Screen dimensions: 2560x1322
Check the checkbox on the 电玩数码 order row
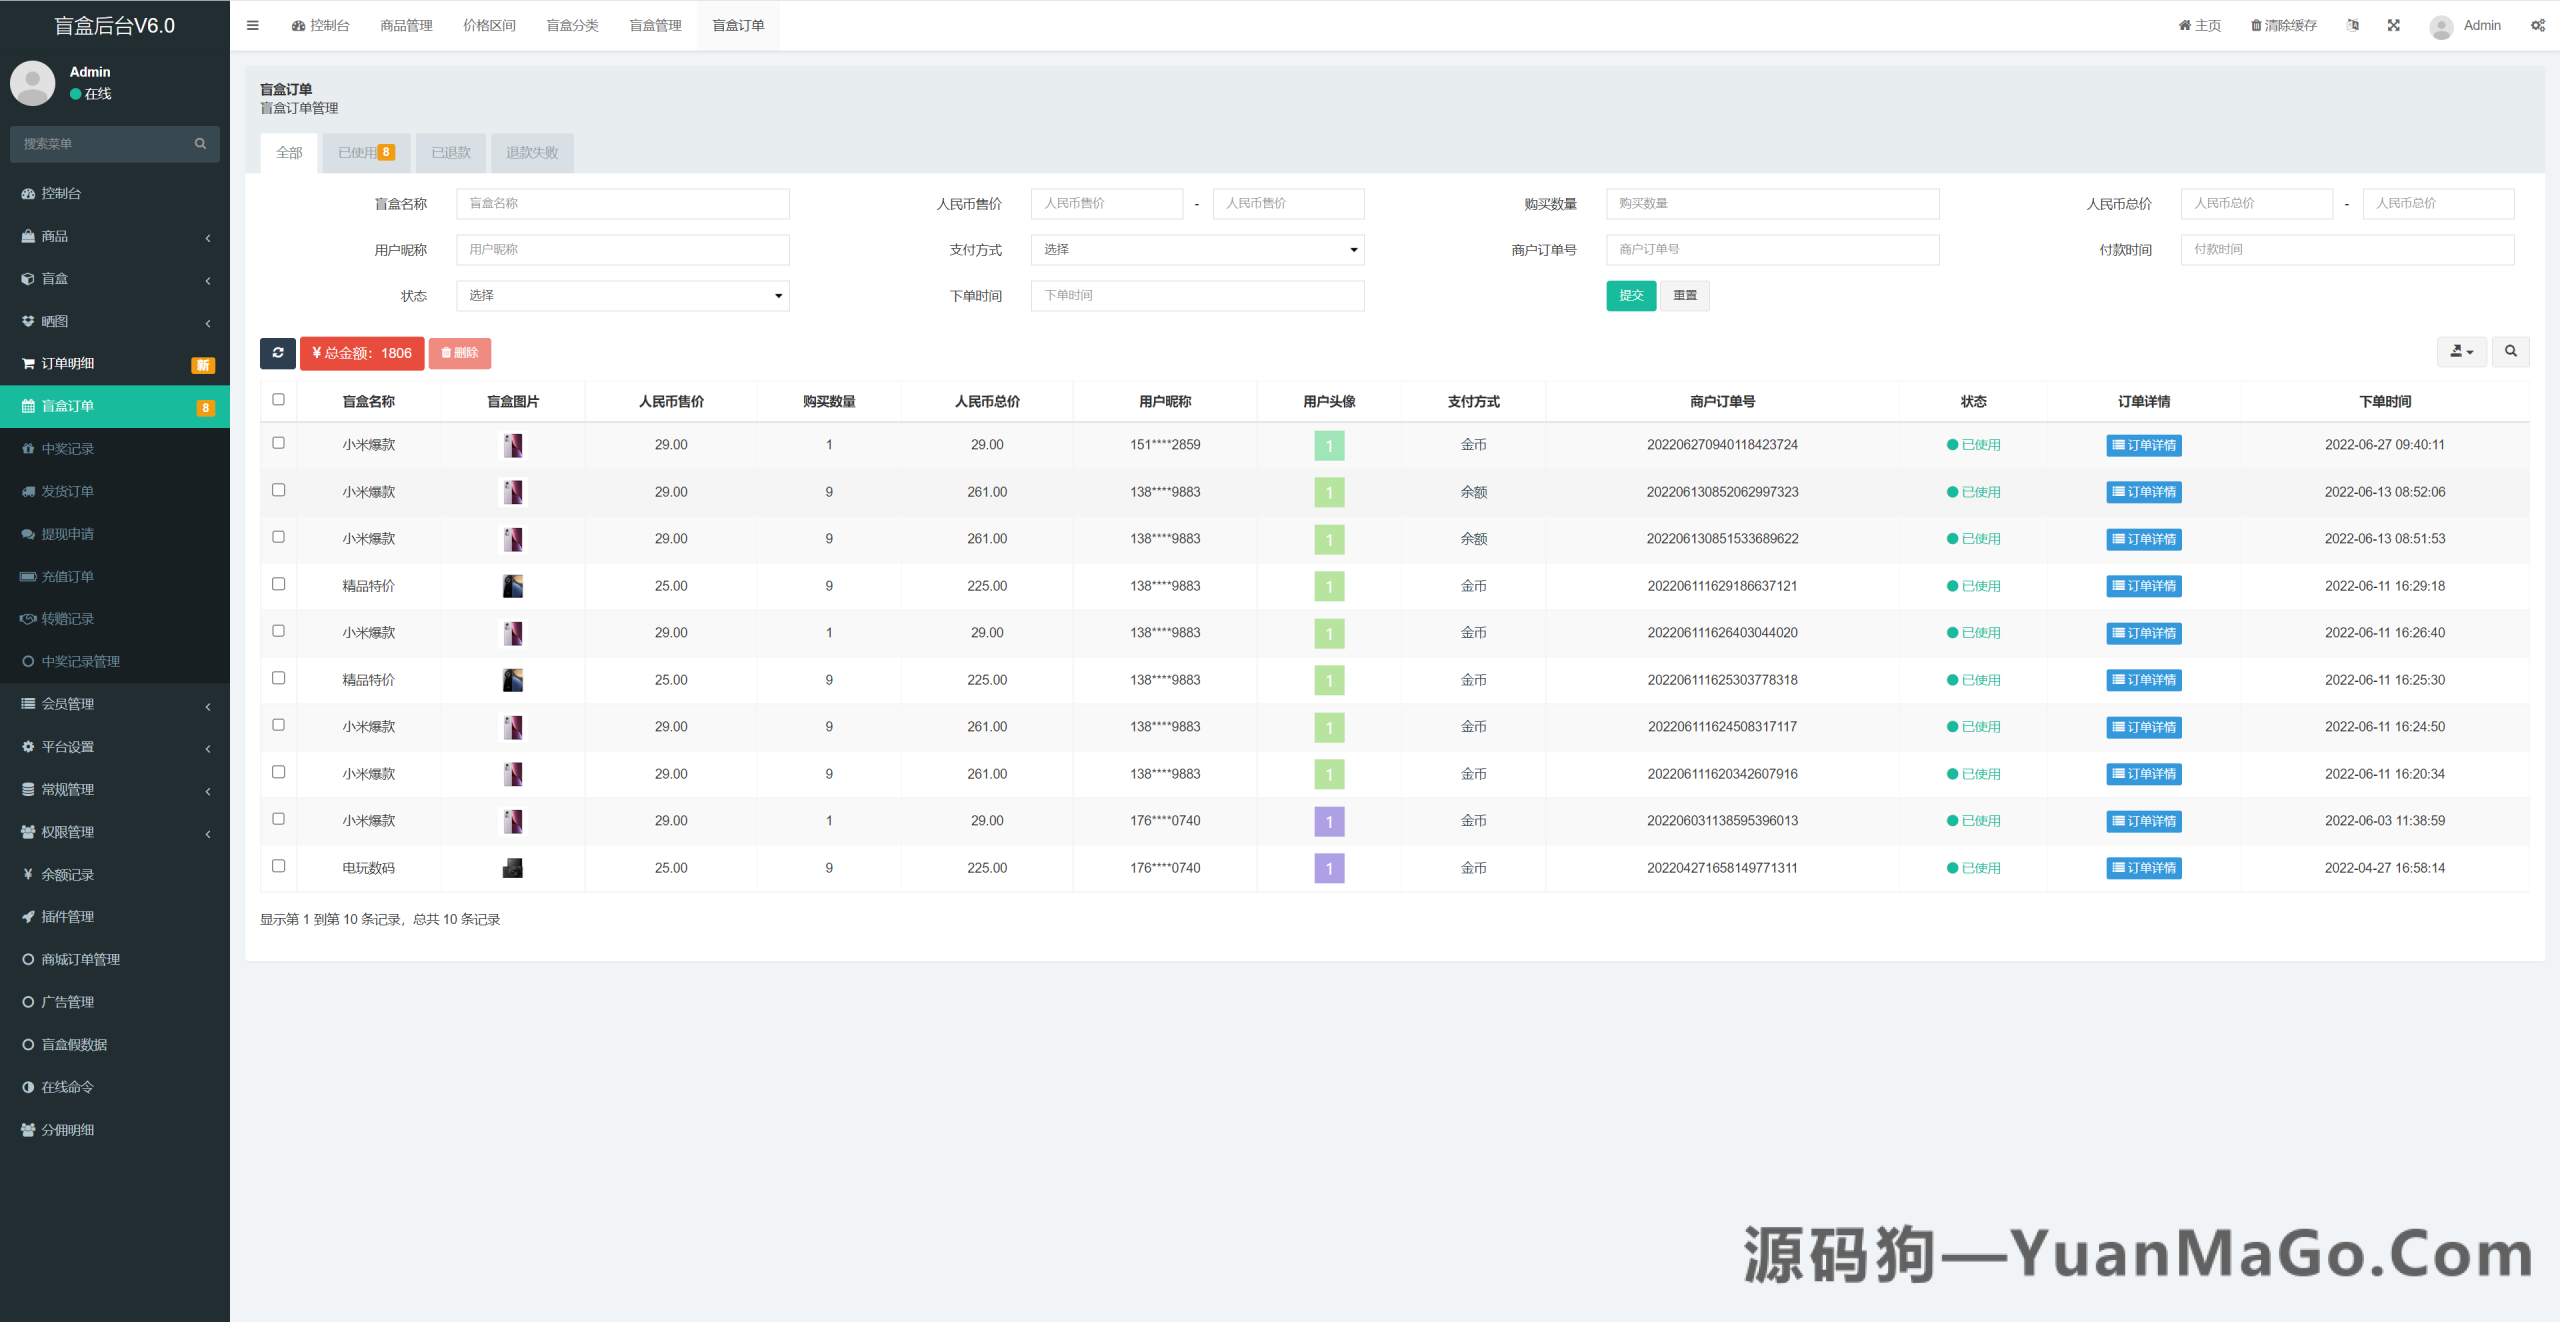pyautogui.click(x=279, y=866)
